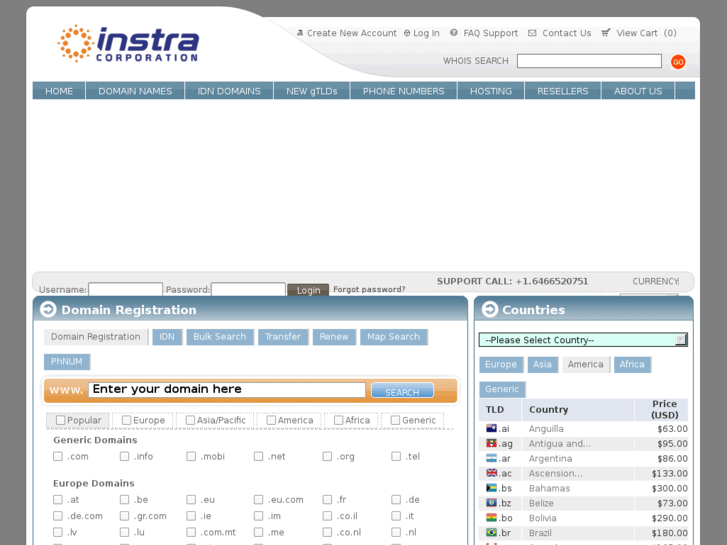
Task: Click the Contact Us envelope icon
Action: [x=532, y=33]
